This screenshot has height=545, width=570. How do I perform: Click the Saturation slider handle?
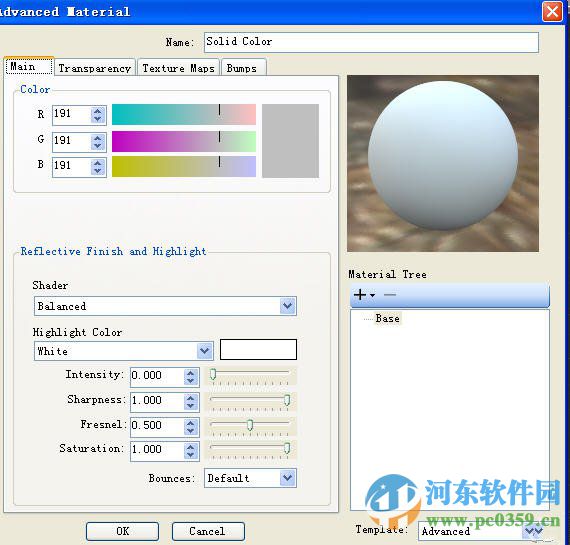pyautogui.click(x=287, y=448)
